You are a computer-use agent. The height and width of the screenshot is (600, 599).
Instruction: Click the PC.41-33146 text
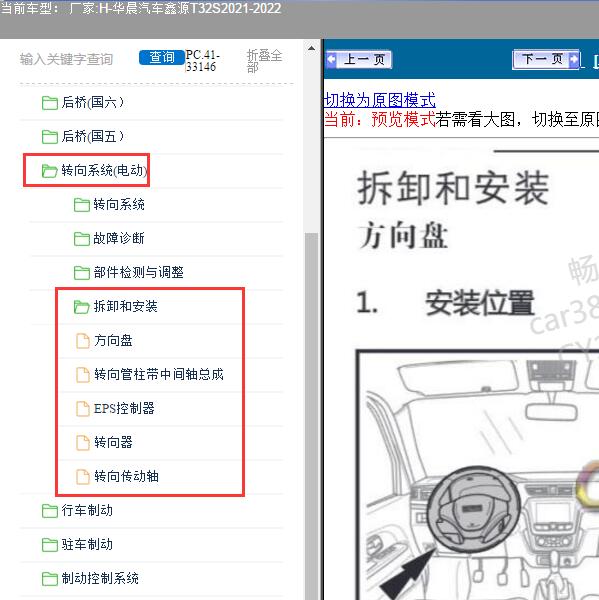202,61
